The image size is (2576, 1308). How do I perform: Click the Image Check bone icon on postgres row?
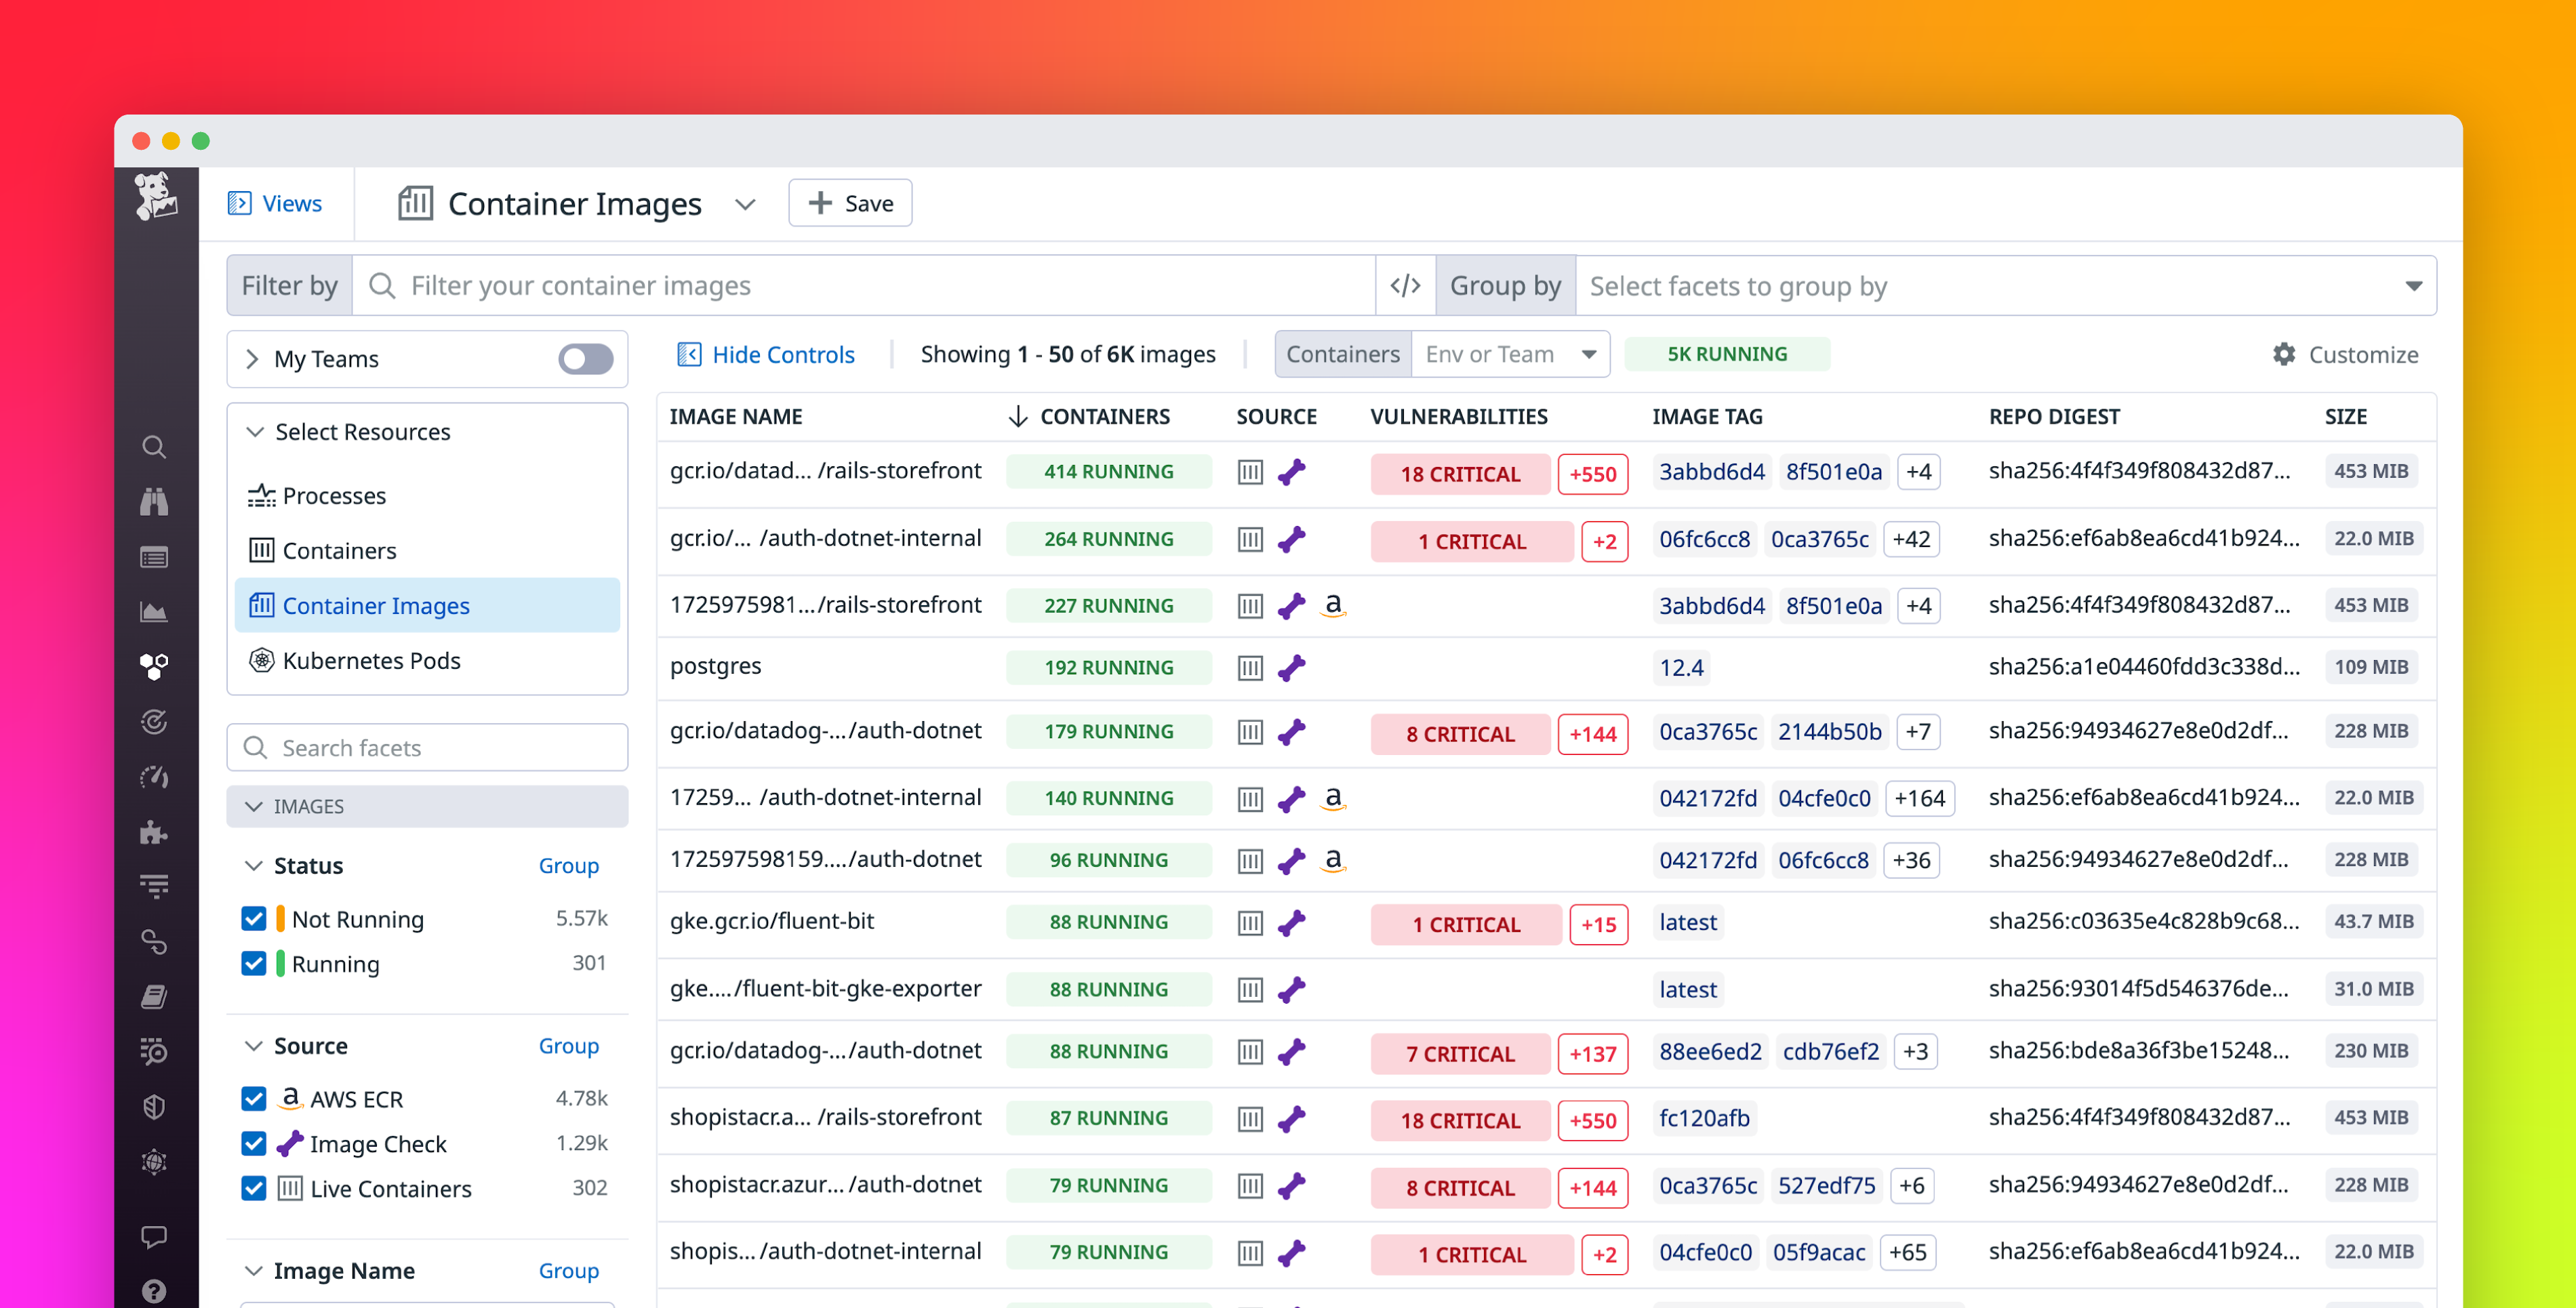(1293, 667)
